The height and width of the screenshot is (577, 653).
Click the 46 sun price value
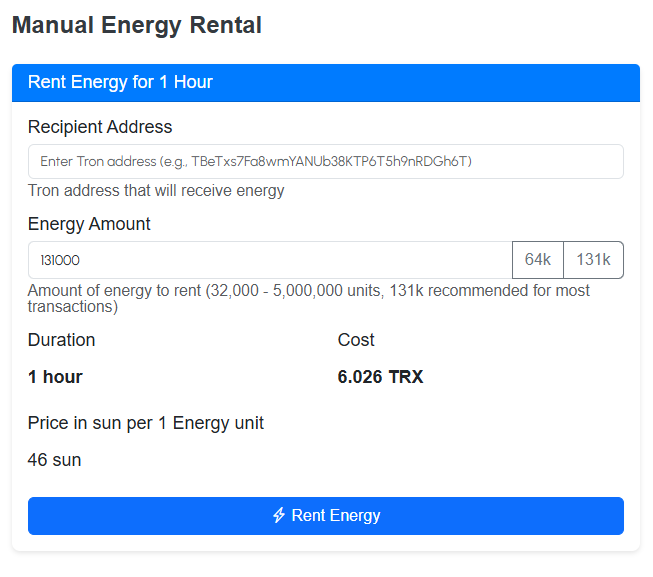(x=55, y=460)
